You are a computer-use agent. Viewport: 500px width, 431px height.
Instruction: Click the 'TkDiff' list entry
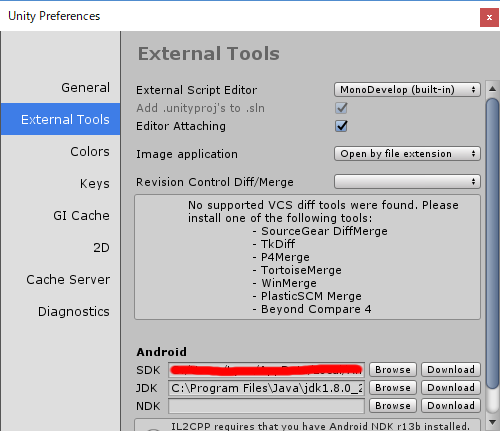tap(278, 244)
